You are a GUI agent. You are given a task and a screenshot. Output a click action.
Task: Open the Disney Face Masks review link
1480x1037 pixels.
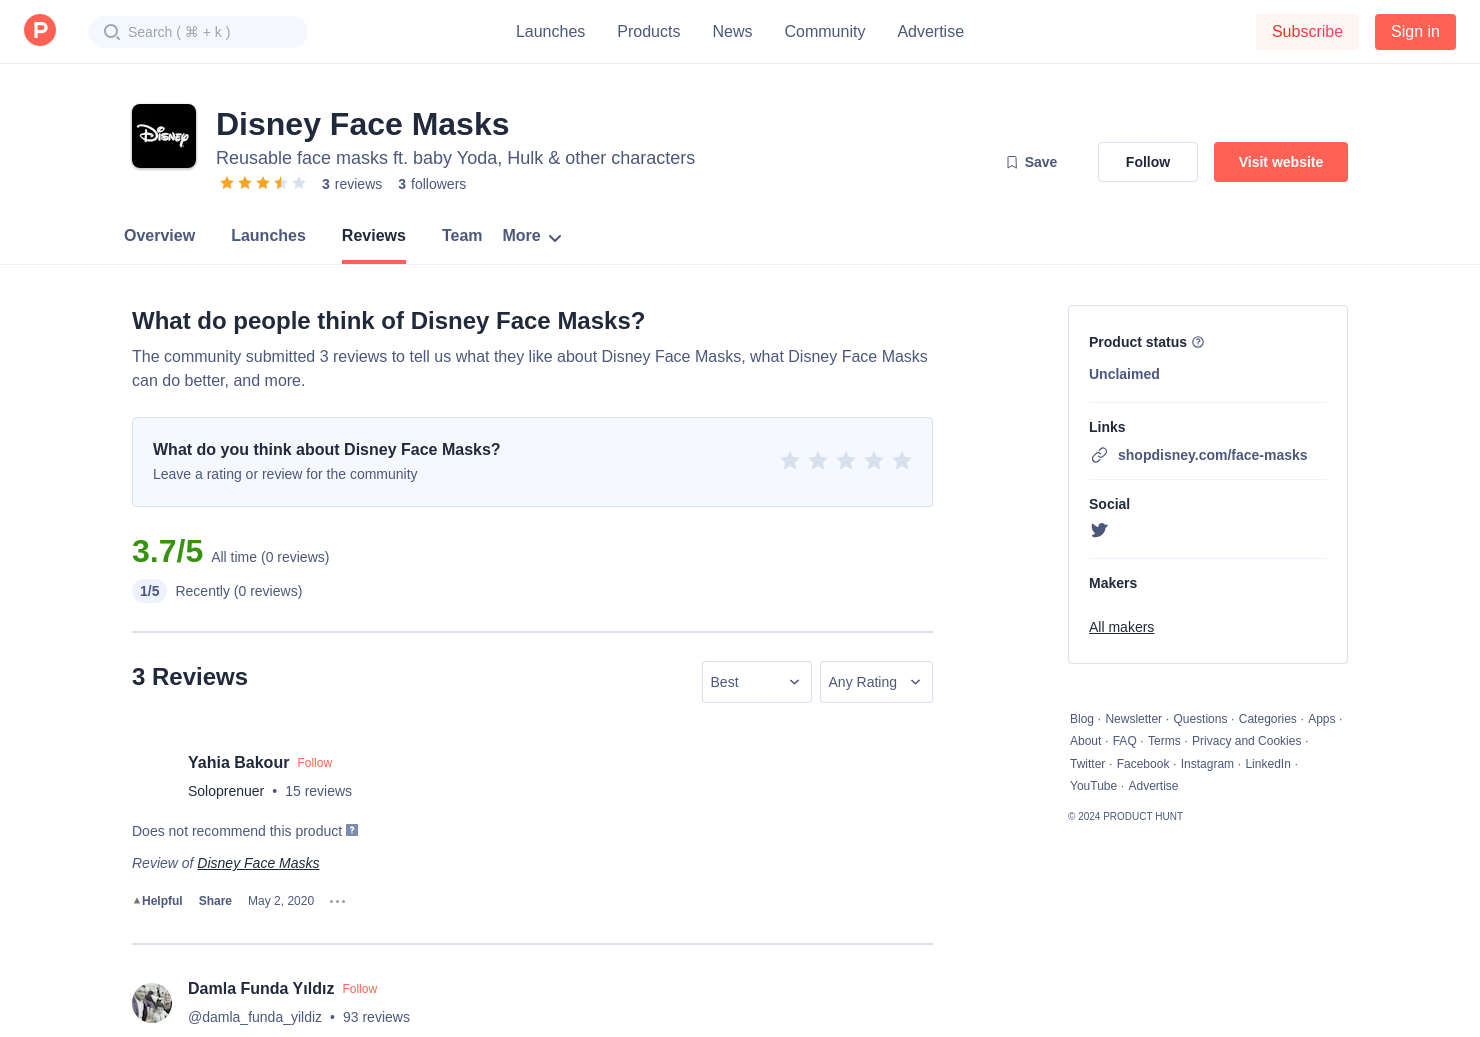pyautogui.click(x=258, y=863)
